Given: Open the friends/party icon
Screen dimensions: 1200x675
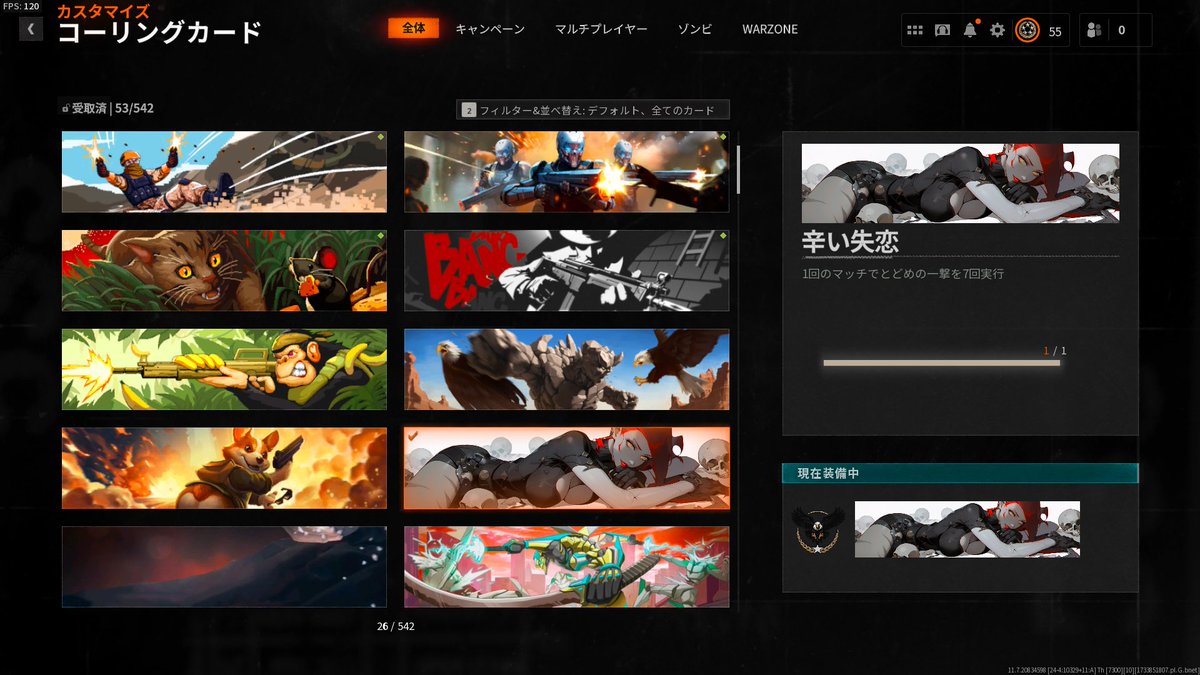Looking at the screenshot, I should coord(1094,30).
